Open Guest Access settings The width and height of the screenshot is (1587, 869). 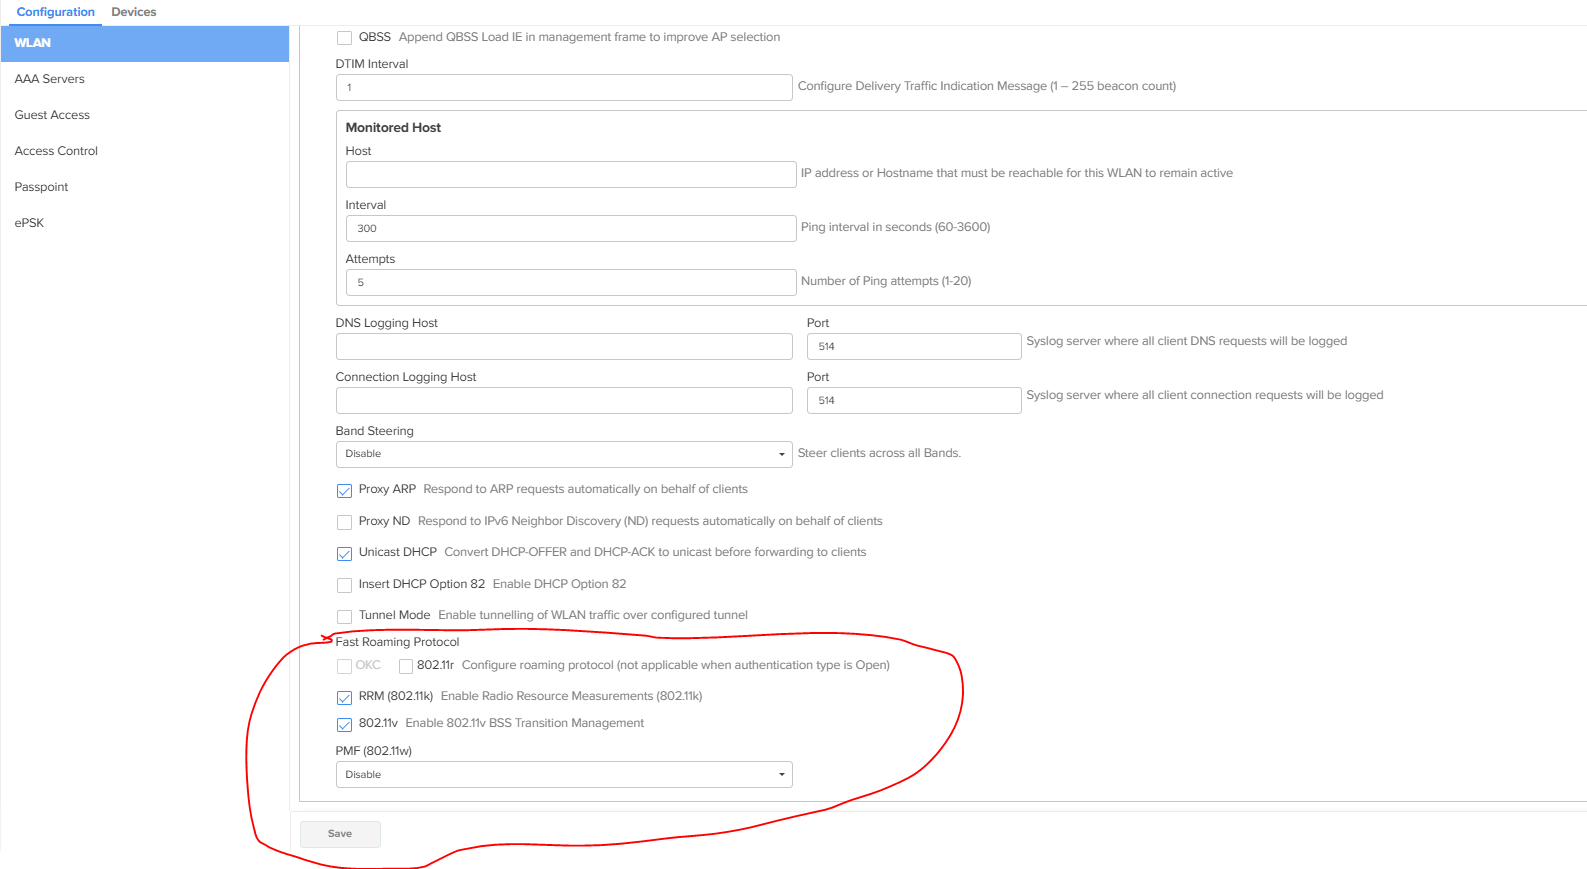click(x=52, y=115)
